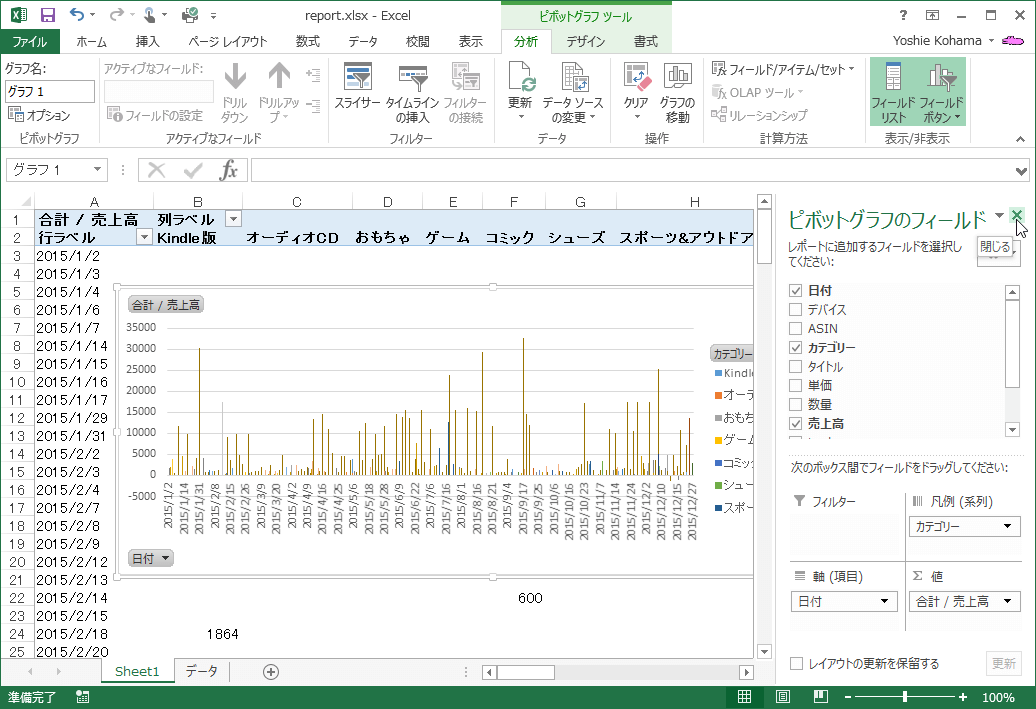Open Filter Connections (フィルターの接続)
This screenshot has width=1036, height=709.
click(x=465, y=93)
